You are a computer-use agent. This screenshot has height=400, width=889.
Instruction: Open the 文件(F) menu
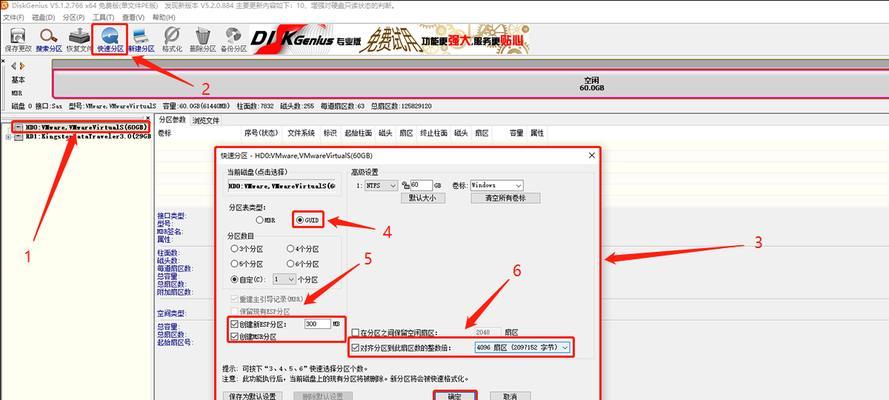13,18
